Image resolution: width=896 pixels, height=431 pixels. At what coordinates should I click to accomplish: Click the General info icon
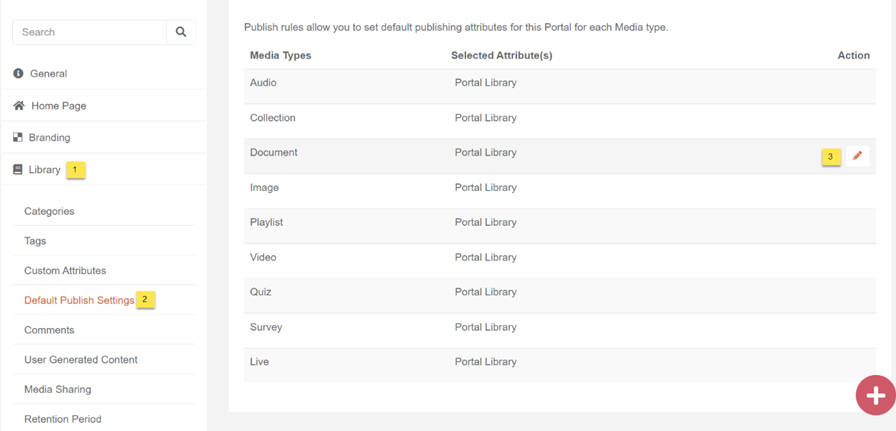18,73
